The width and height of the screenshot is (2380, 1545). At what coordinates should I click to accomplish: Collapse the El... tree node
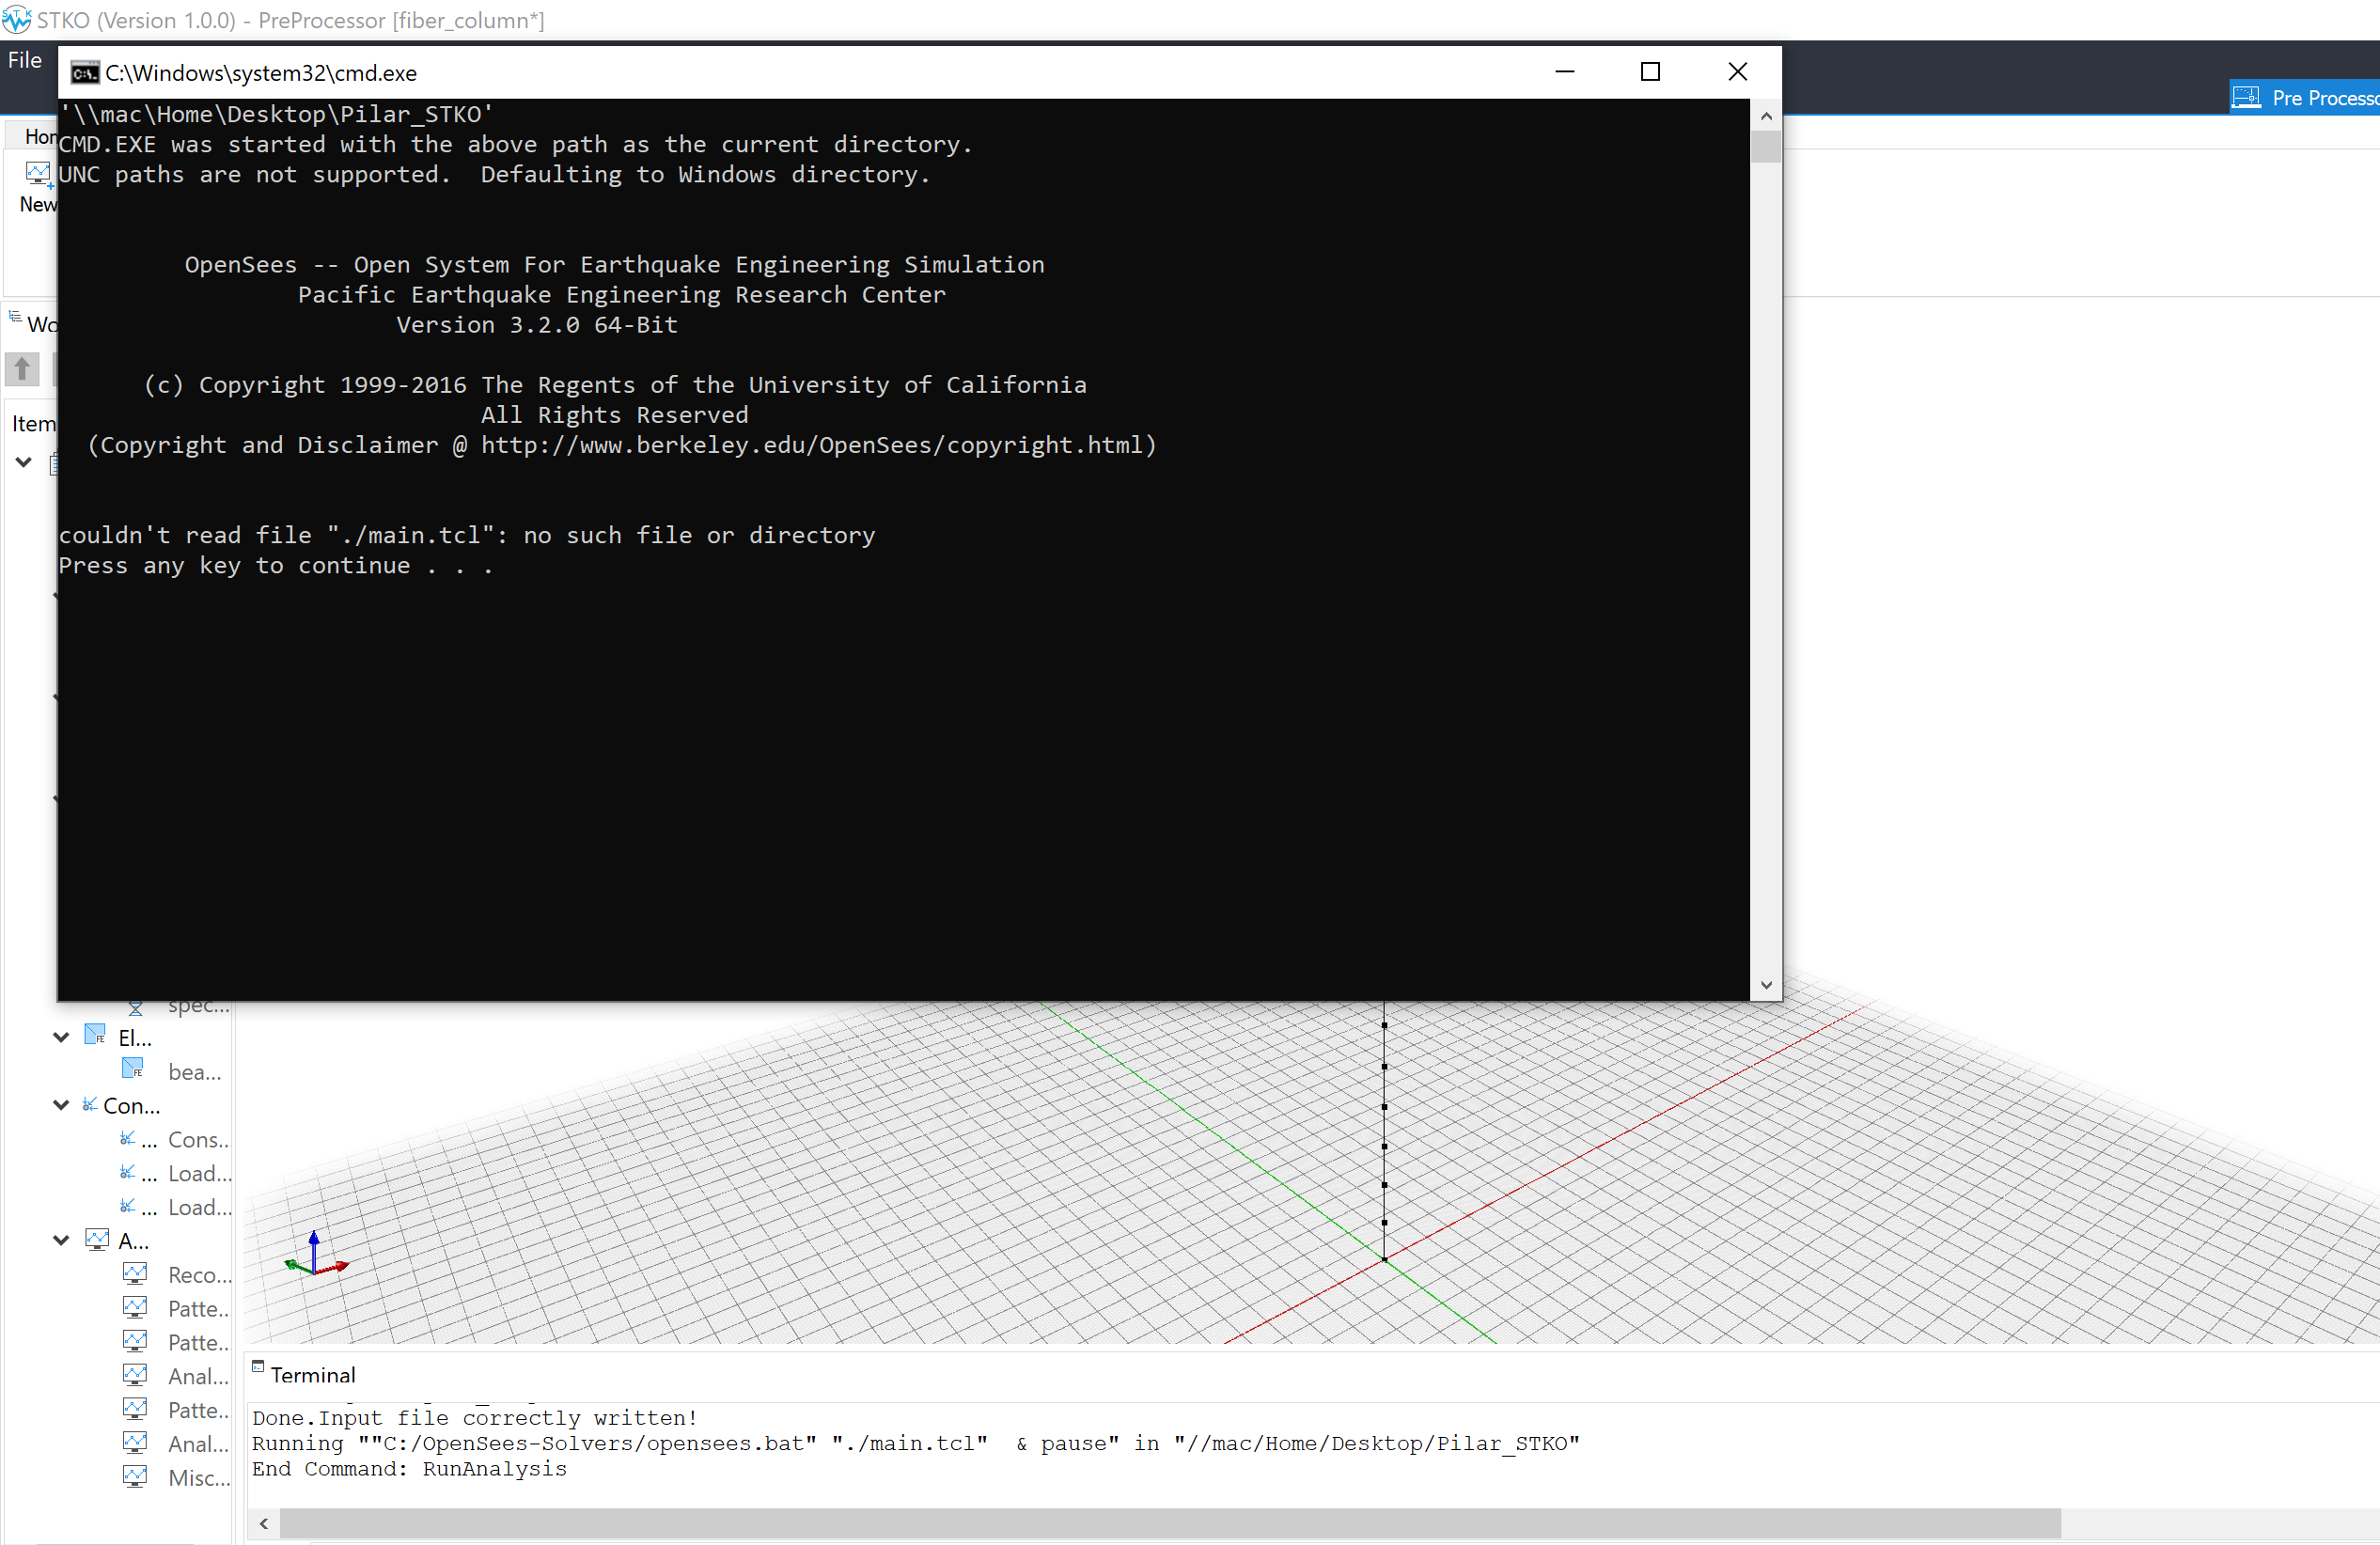61,1037
